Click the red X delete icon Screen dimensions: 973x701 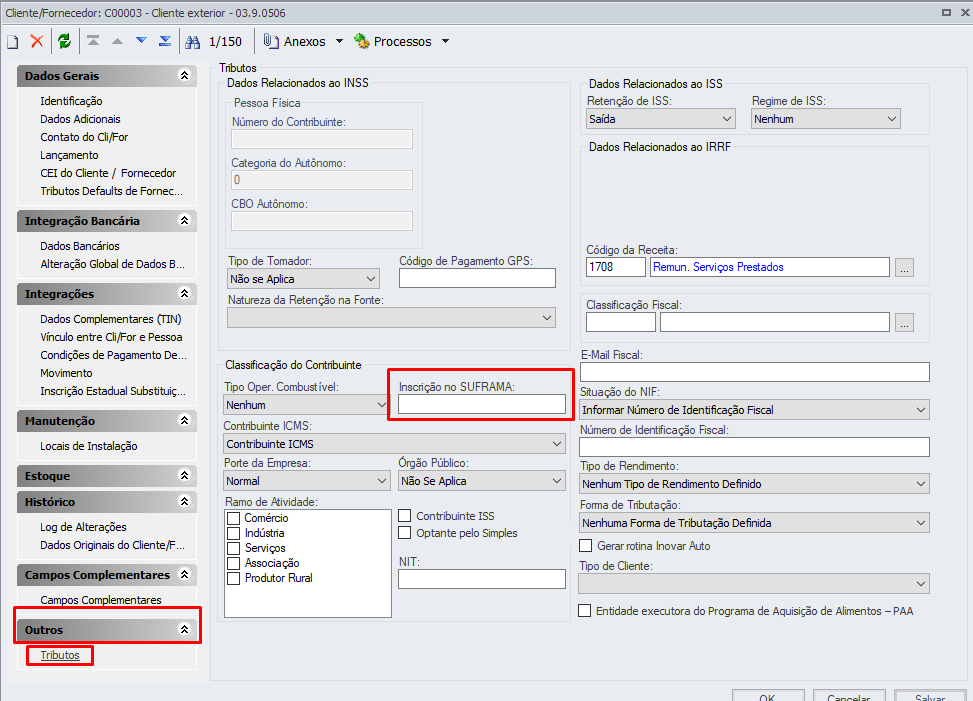[37, 42]
